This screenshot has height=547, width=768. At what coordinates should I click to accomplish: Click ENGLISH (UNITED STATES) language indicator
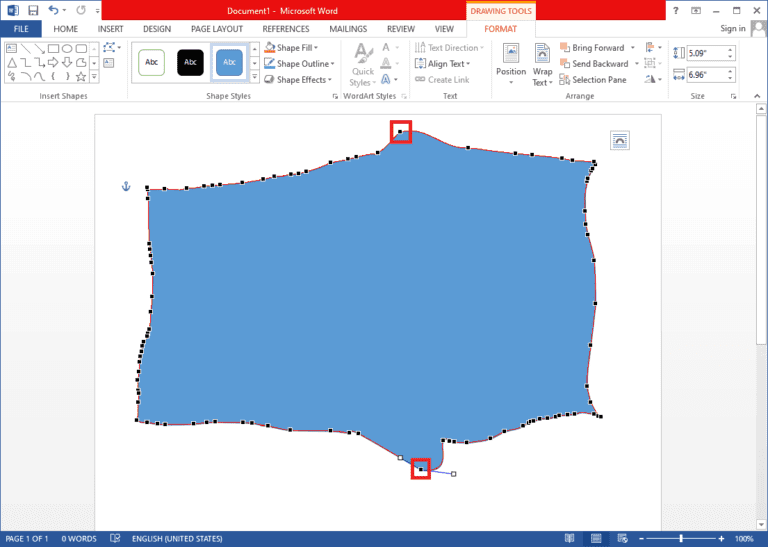click(x=177, y=538)
